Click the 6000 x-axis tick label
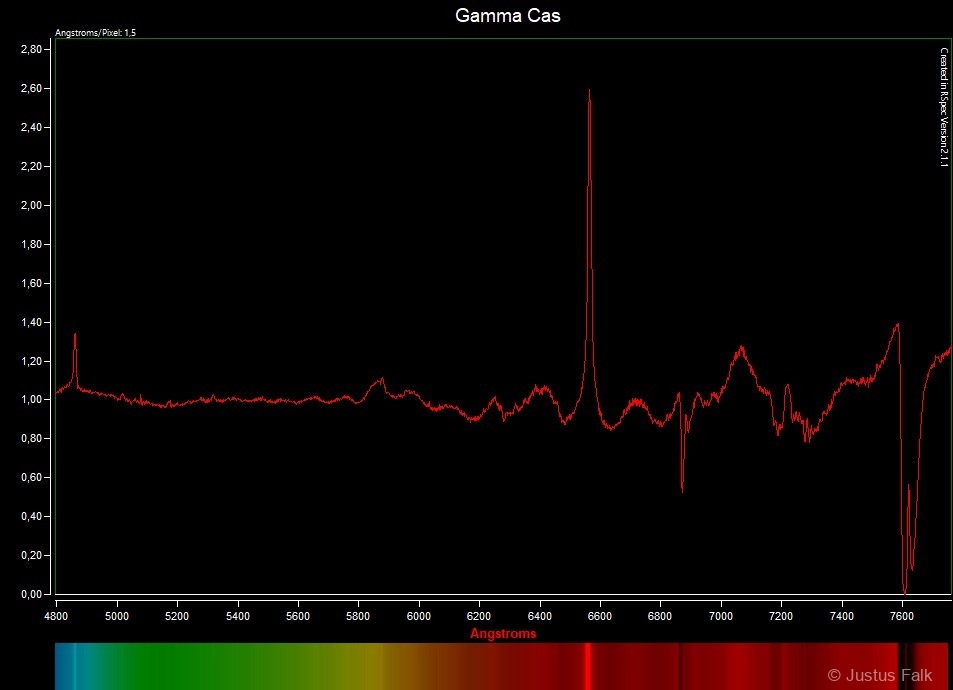This screenshot has width=953, height=690. (x=419, y=616)
